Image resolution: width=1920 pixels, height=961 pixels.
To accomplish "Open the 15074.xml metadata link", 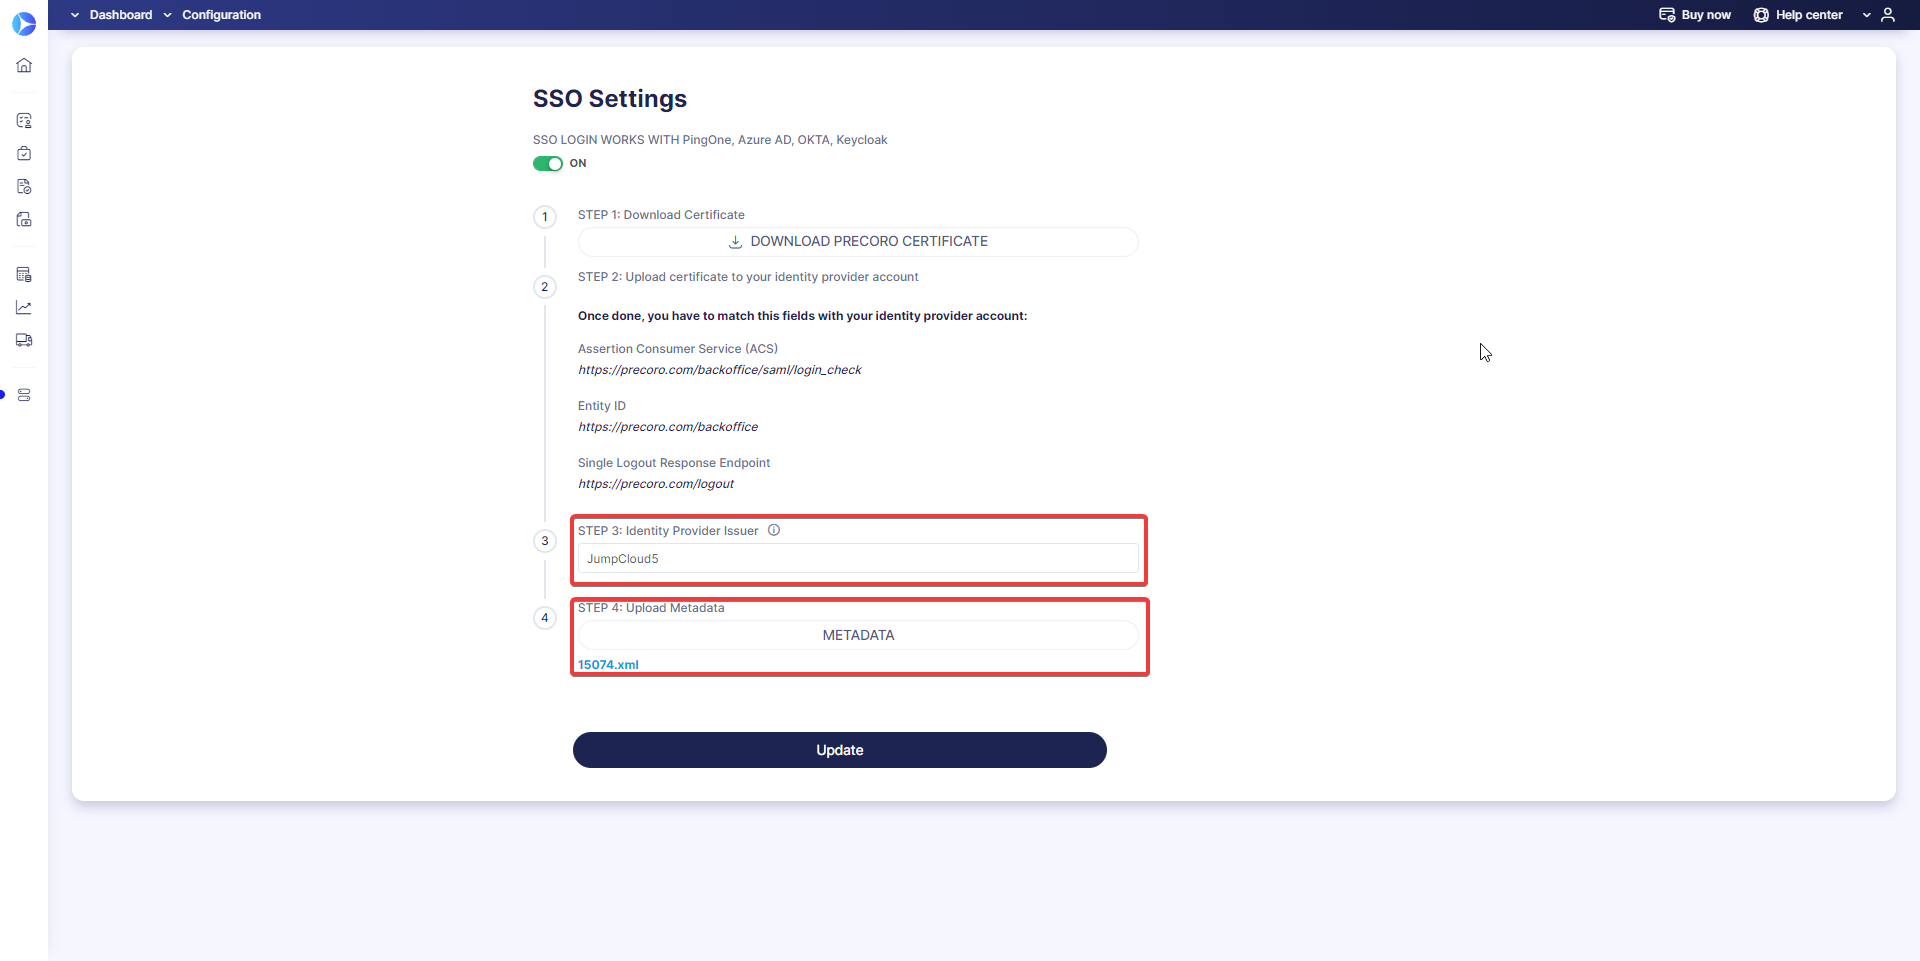I will (608, 664).
